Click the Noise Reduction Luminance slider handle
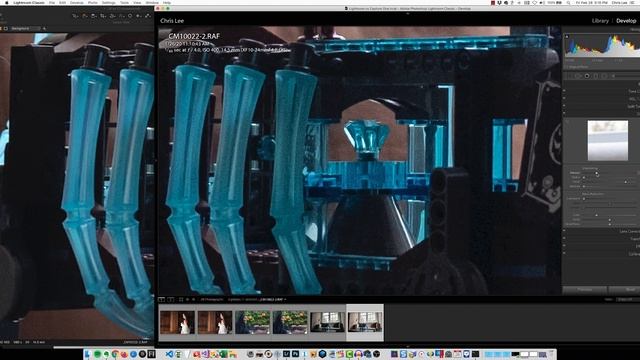640x360 pixels. [584, 199]
